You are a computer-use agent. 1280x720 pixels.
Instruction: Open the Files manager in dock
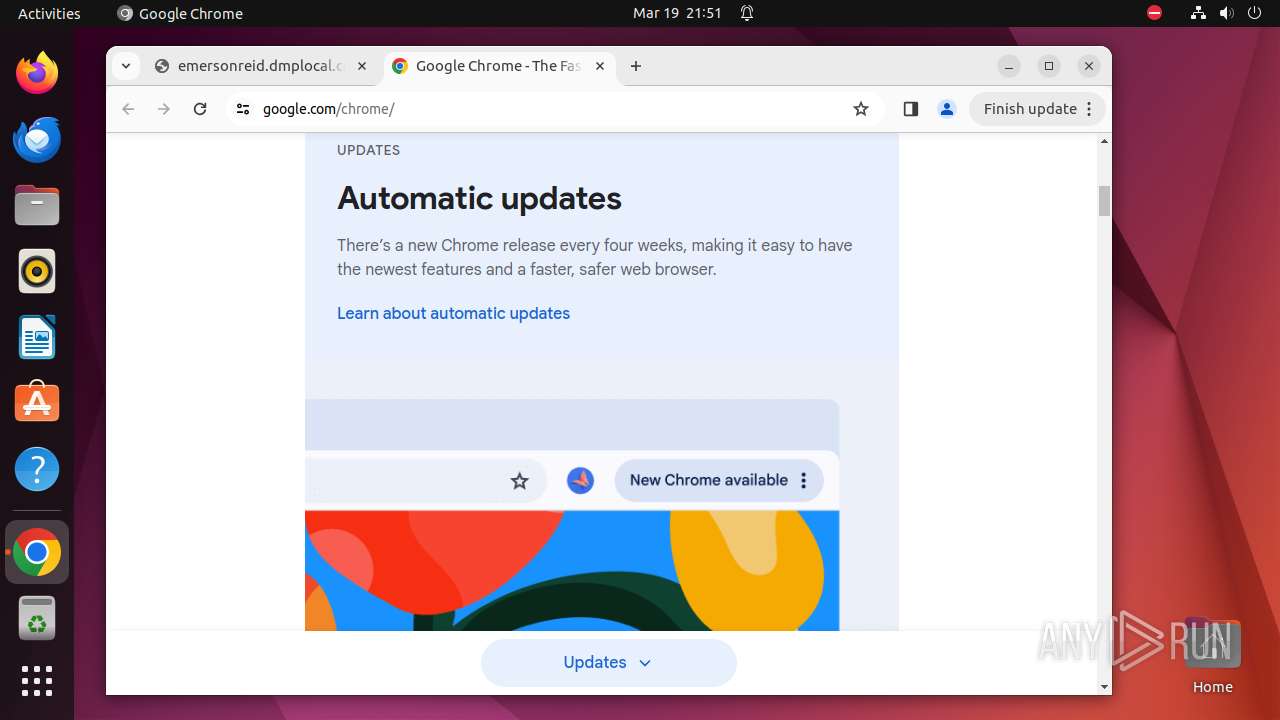click(37, 205)
